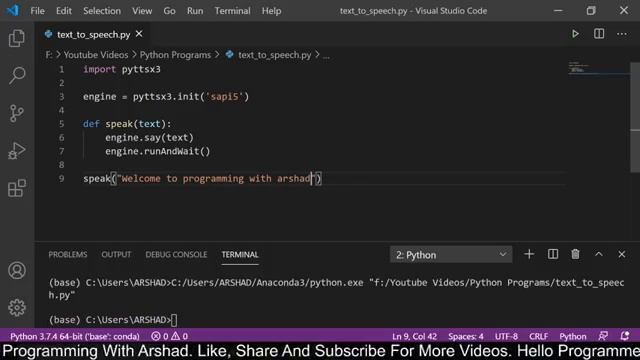Click 'Ln 9, Col 42' status entry
The image size is (640, 360).
pyautogui.click(x=414, y=336)
